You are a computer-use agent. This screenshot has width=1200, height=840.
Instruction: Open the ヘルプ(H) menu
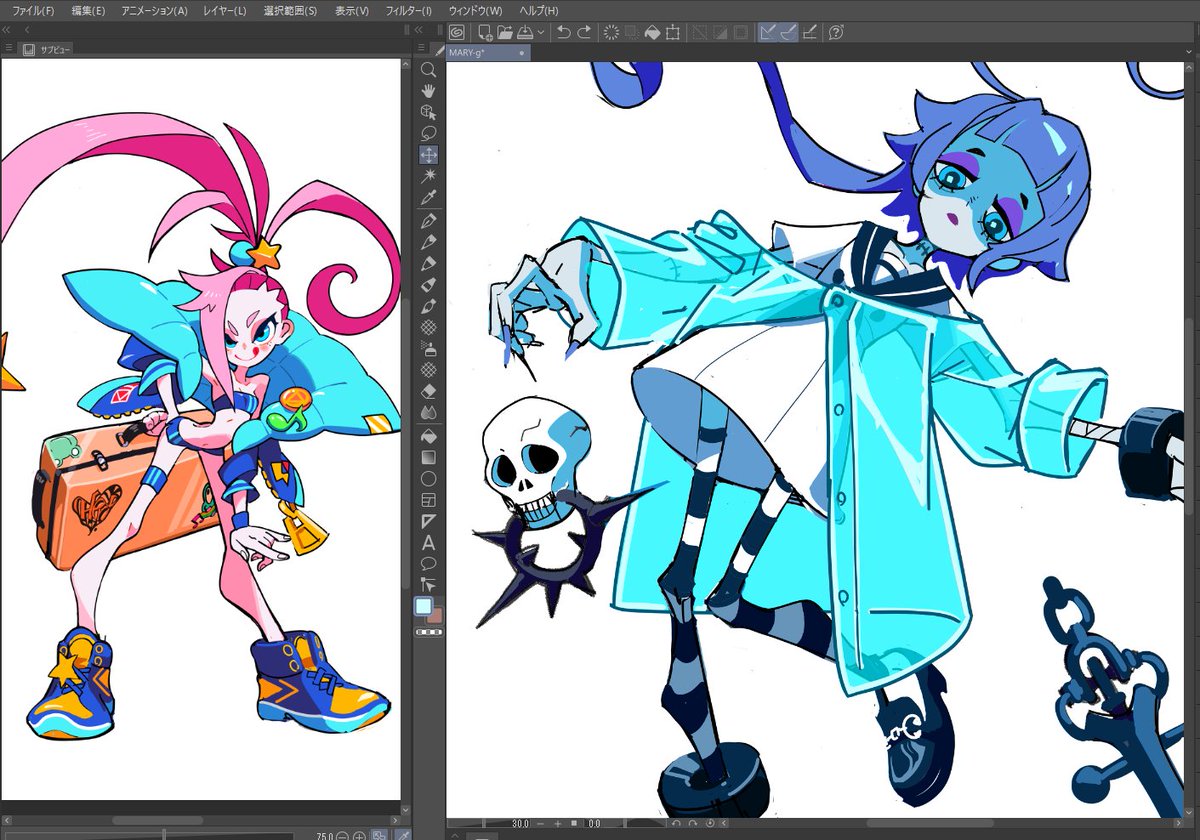click(539, 10)
